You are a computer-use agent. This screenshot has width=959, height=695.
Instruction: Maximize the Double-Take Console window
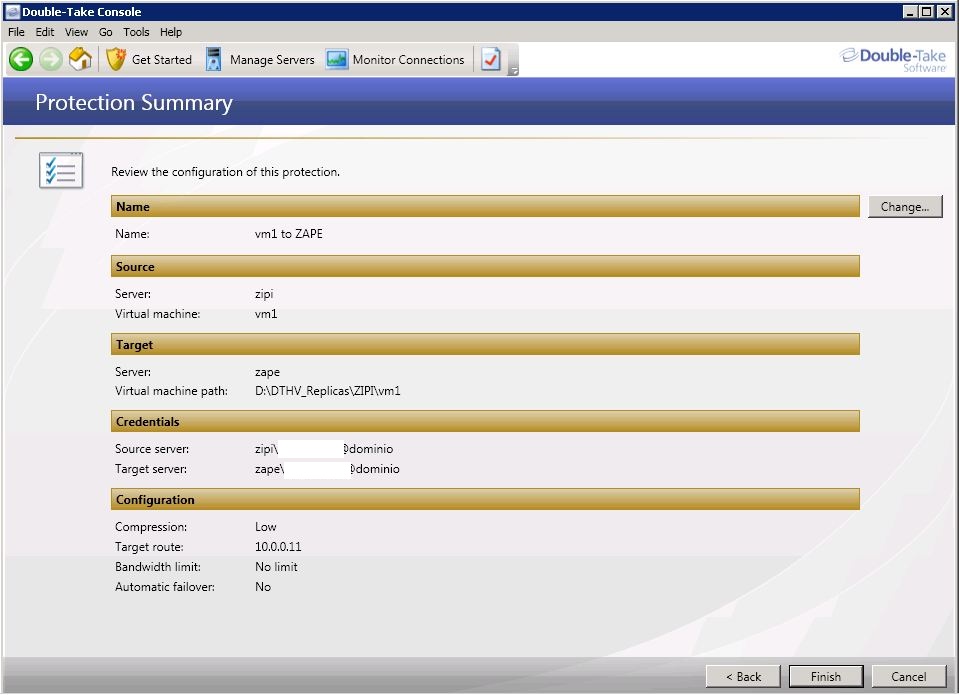927,12
